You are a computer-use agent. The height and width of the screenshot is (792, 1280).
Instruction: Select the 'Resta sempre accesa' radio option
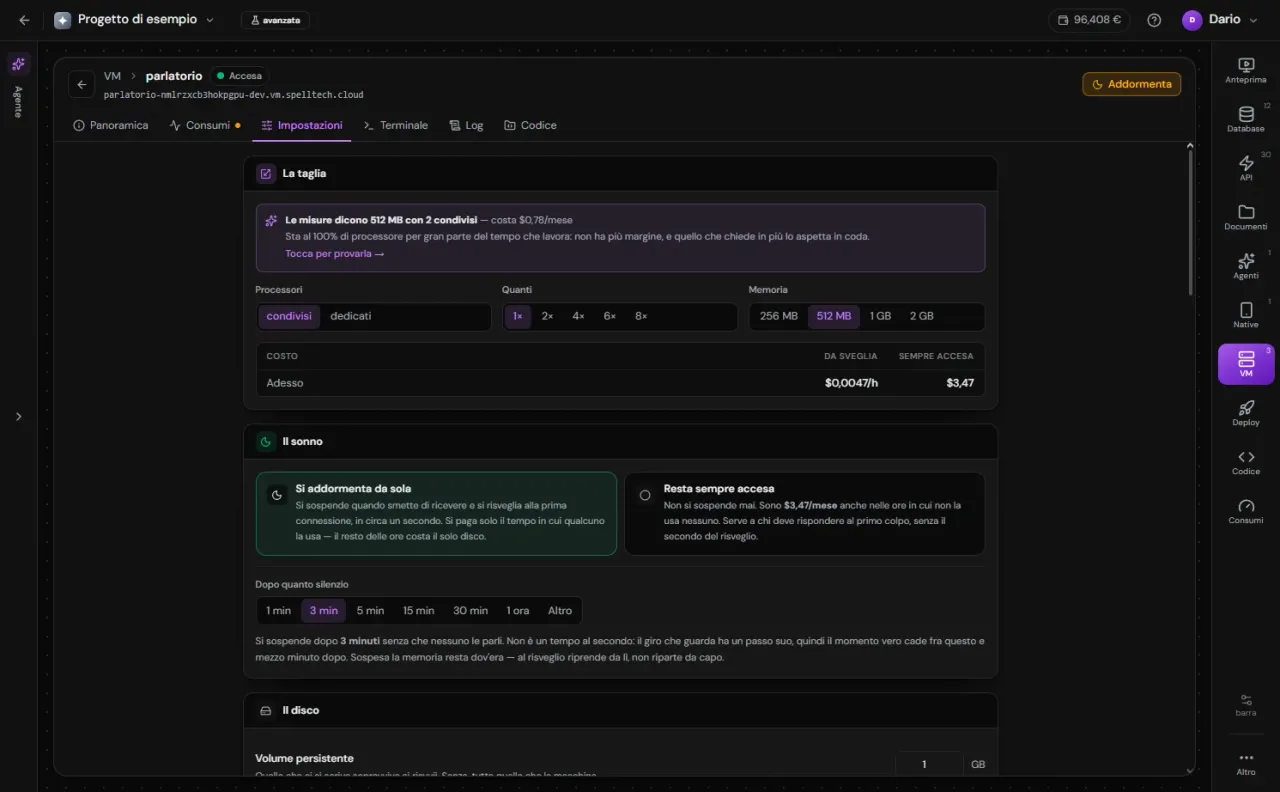(805, 514)
